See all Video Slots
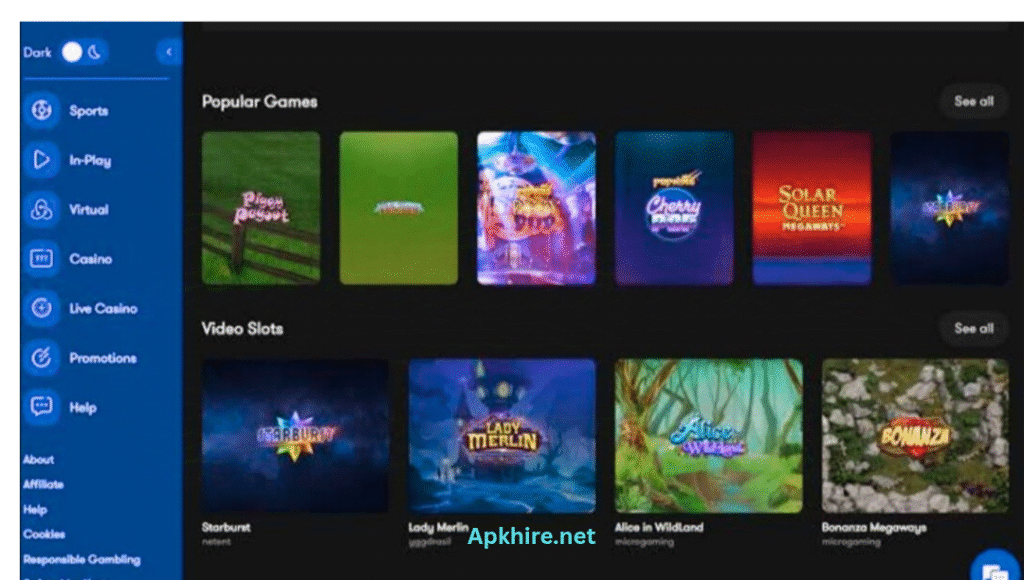The height and width of the screenshot is (580, 1024). point(974,329)
